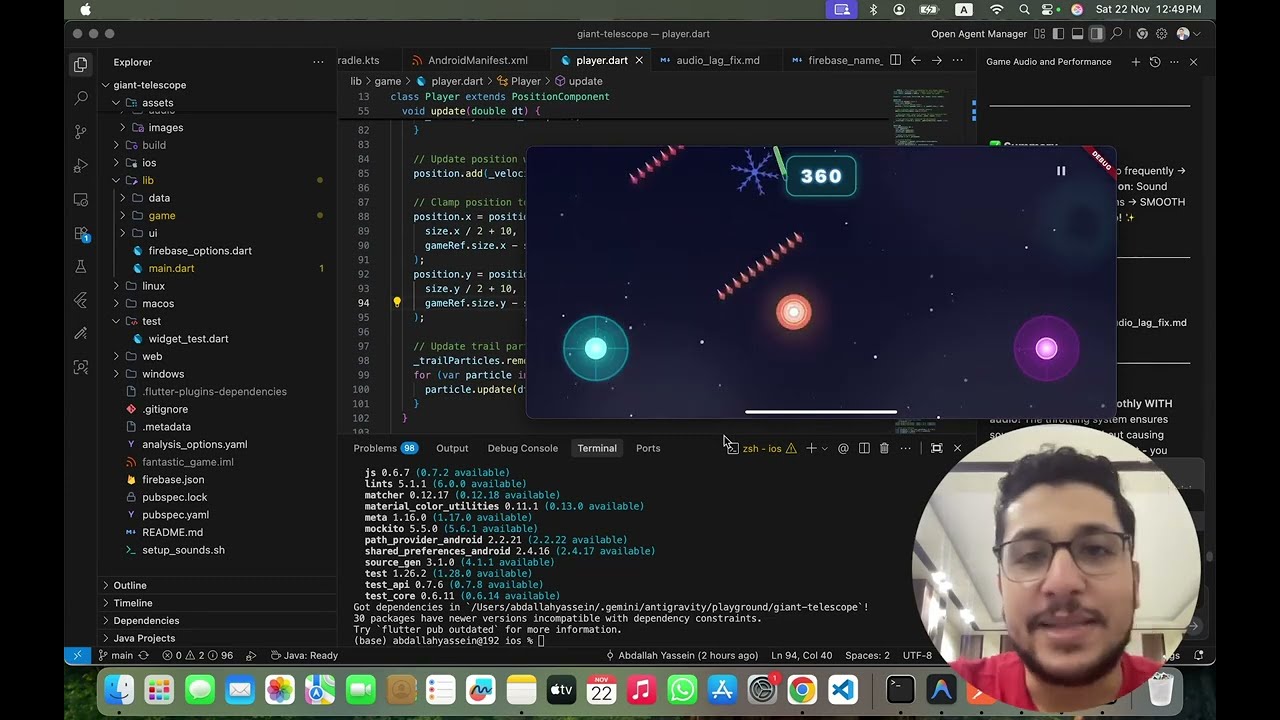Viewport: 1280px width, 720px height.
Task: Open the Flutter sidebar icon
Action: pyautogui.click(x=81, y=301)
